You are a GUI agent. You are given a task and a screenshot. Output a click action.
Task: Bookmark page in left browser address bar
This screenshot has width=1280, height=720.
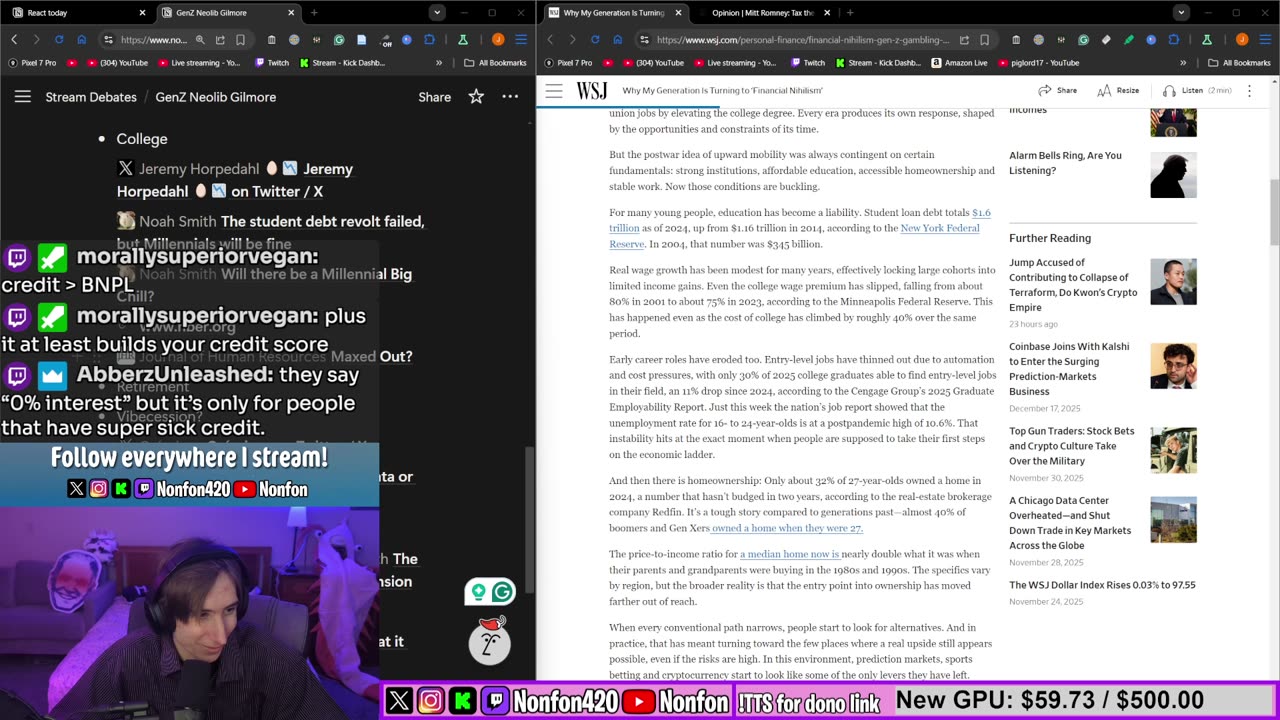240,40
